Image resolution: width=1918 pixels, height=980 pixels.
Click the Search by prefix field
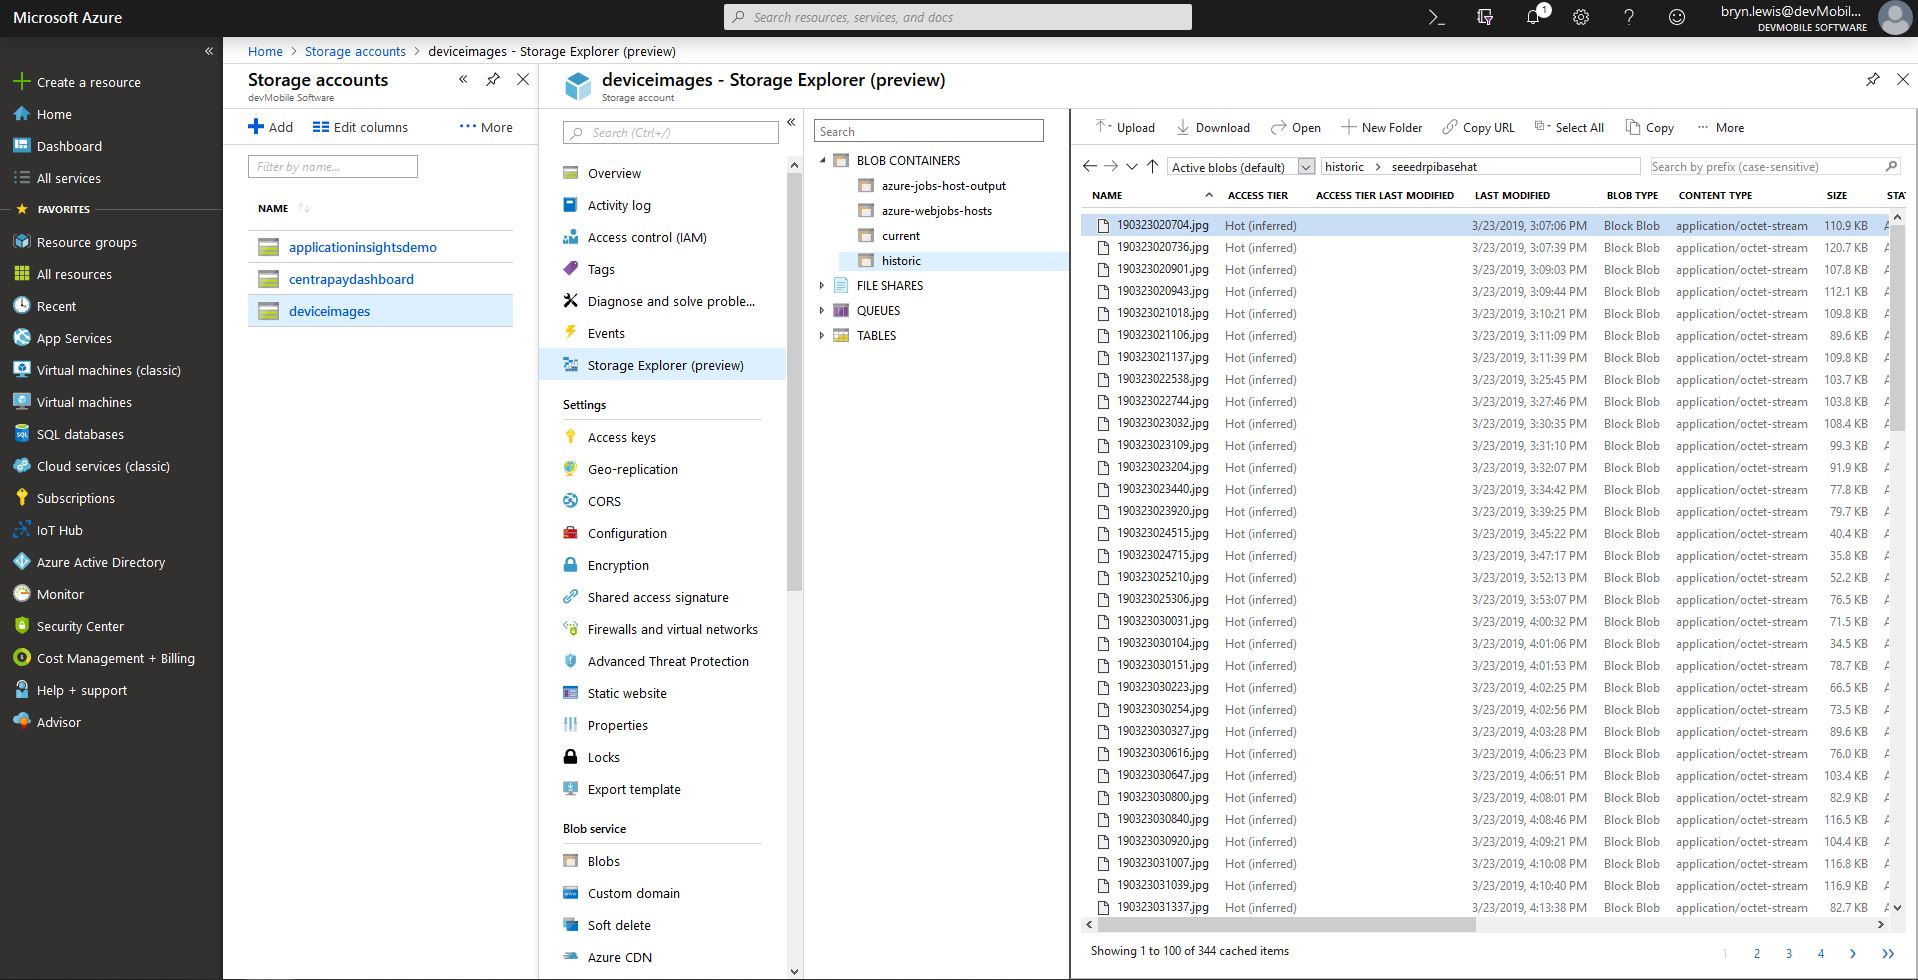tap(1765, 167)
